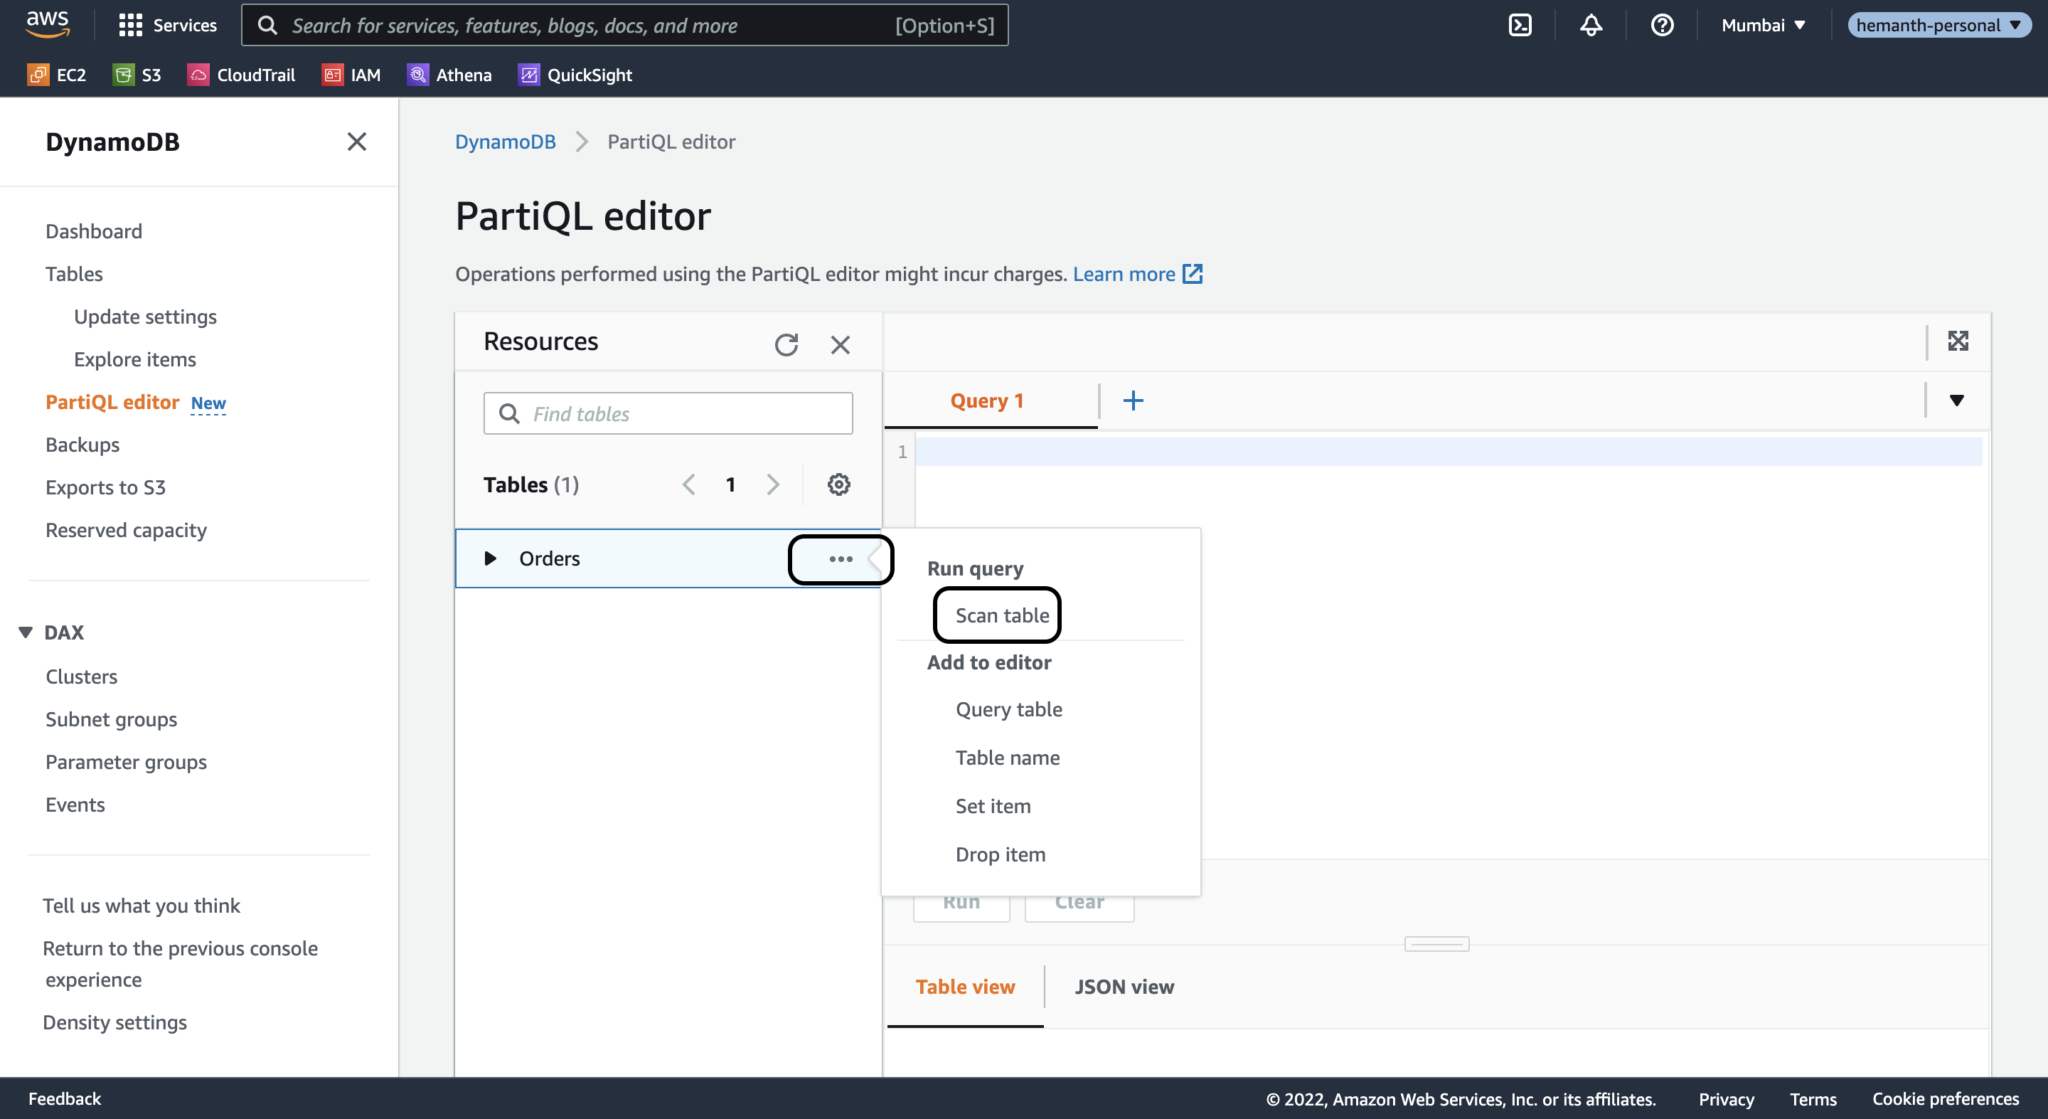Image resolution: width=2048 pixels, height=1119 pixels.
Task: Open the notifications bell
Action: coord(1591,25)
